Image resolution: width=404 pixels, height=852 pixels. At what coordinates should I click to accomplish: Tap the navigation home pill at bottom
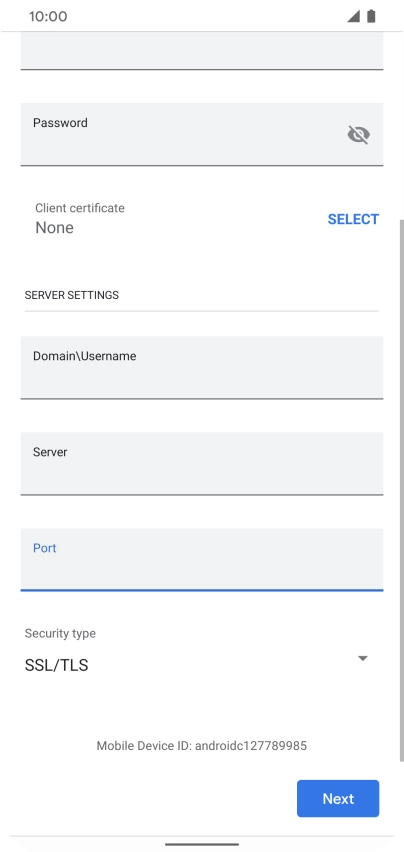(x=202, y=844)
